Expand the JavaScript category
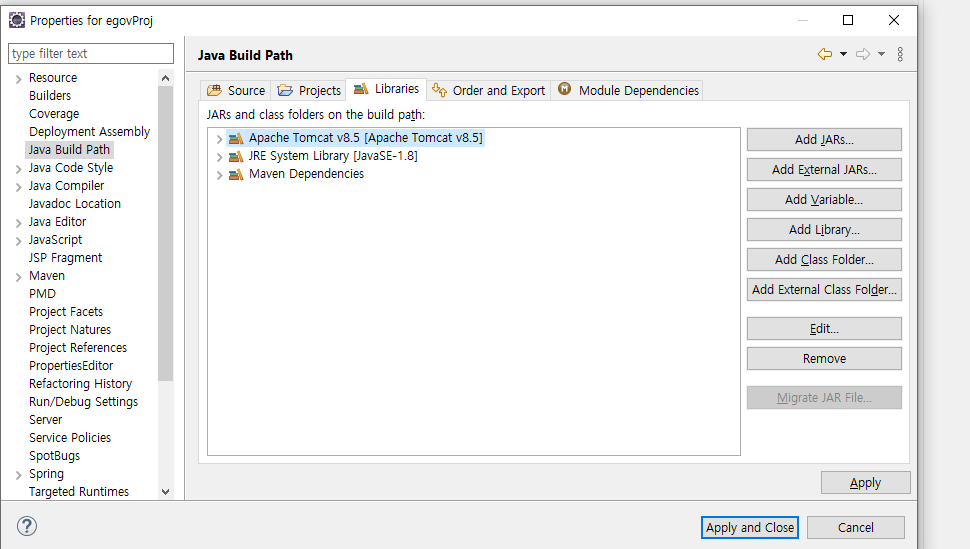Image resolution: width=970 pixels, height=549 pixels. 19,241
